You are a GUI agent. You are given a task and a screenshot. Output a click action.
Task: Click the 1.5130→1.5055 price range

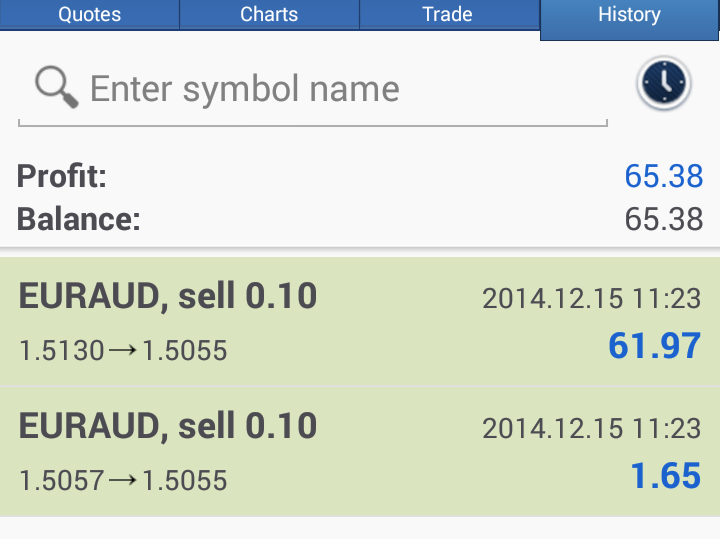click(123, 350)
